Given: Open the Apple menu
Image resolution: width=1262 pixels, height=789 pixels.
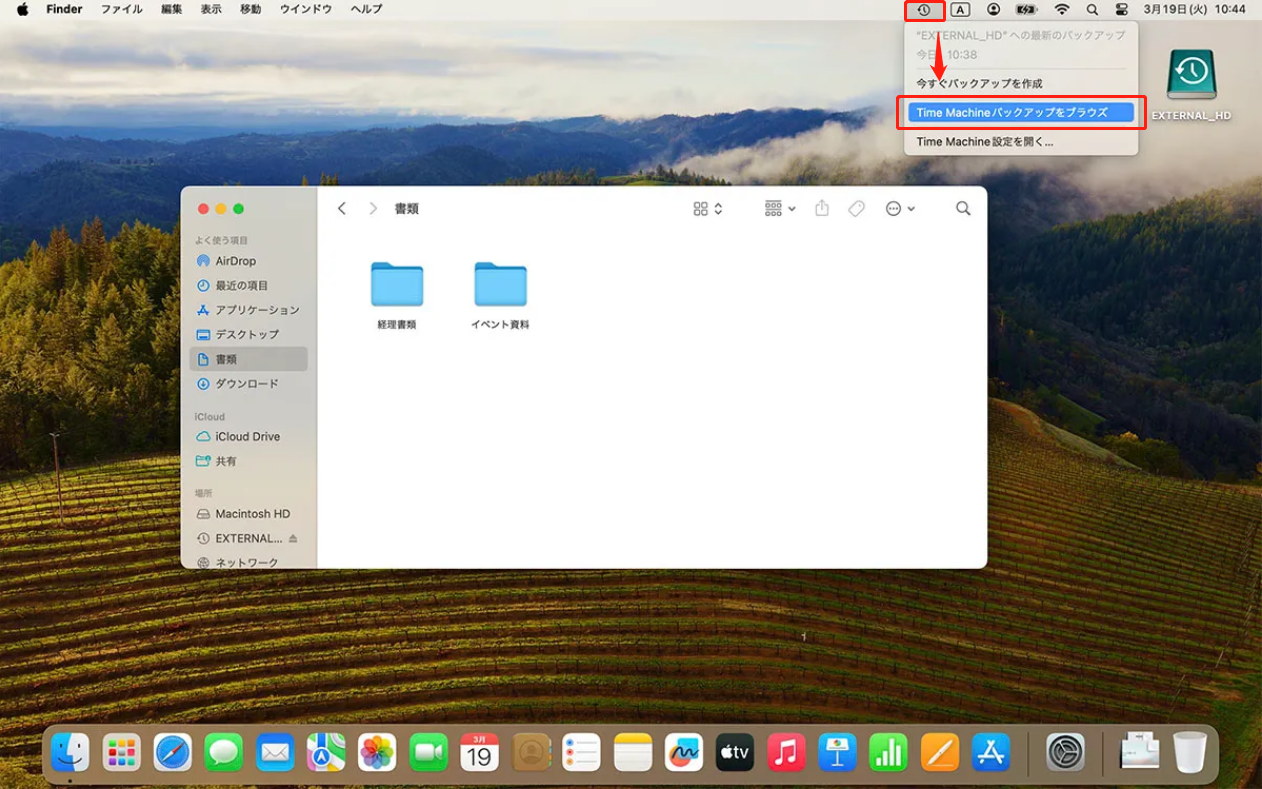Looking at the screenshot, I should (22, 9).
